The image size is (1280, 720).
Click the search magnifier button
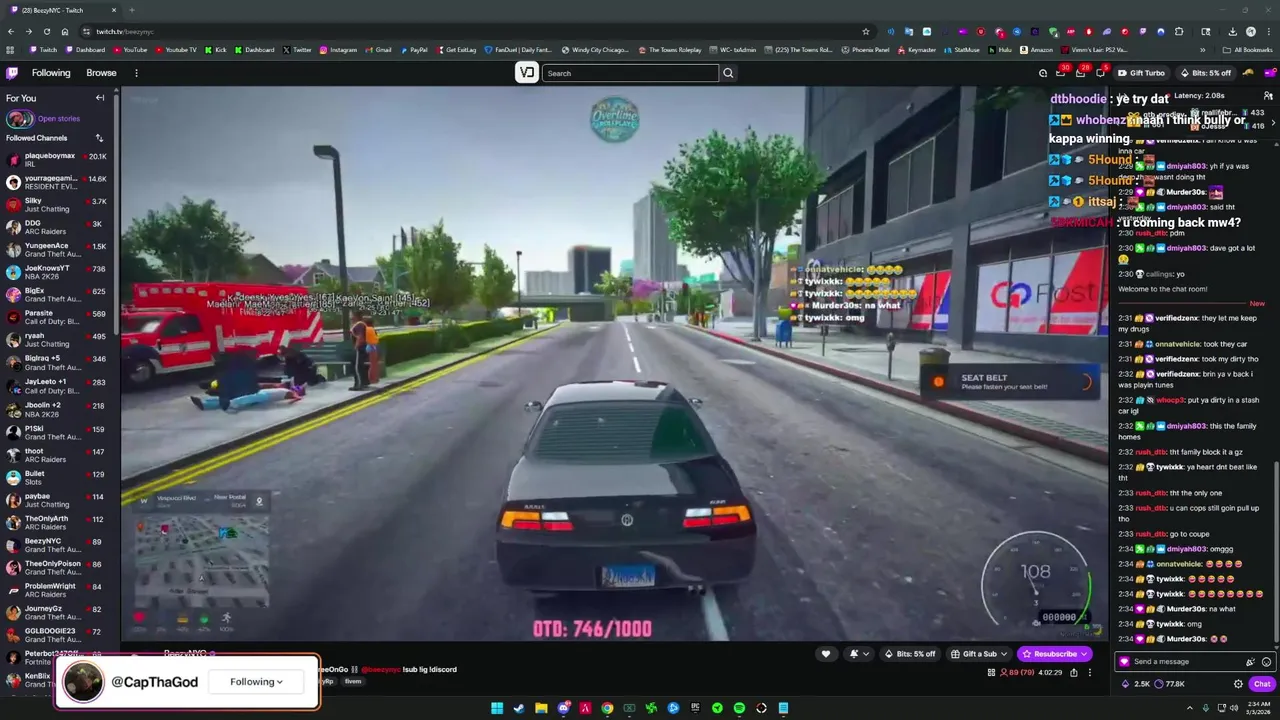pyautogui.click(x=728, y=73)
